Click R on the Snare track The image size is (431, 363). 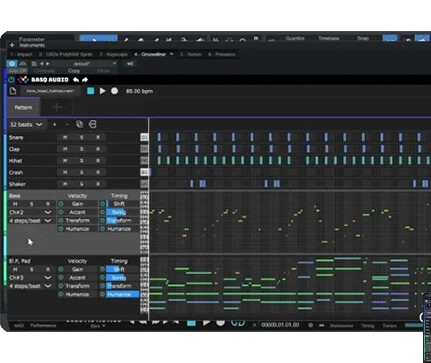98,137
